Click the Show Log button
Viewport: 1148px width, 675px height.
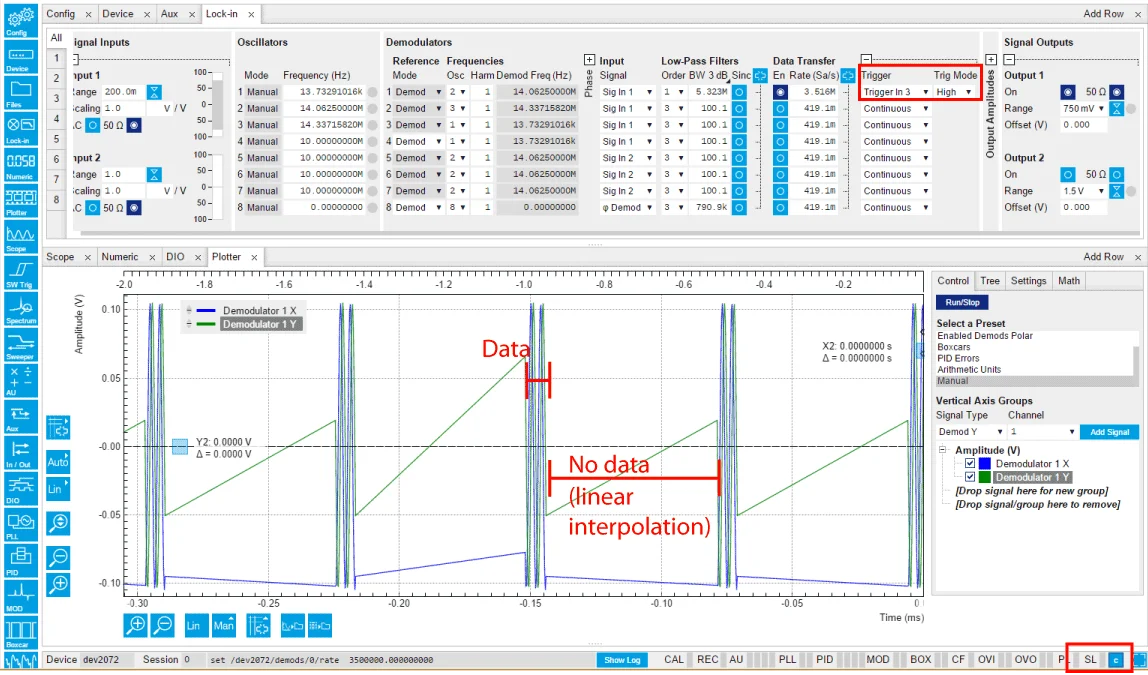tap(622, 660)
